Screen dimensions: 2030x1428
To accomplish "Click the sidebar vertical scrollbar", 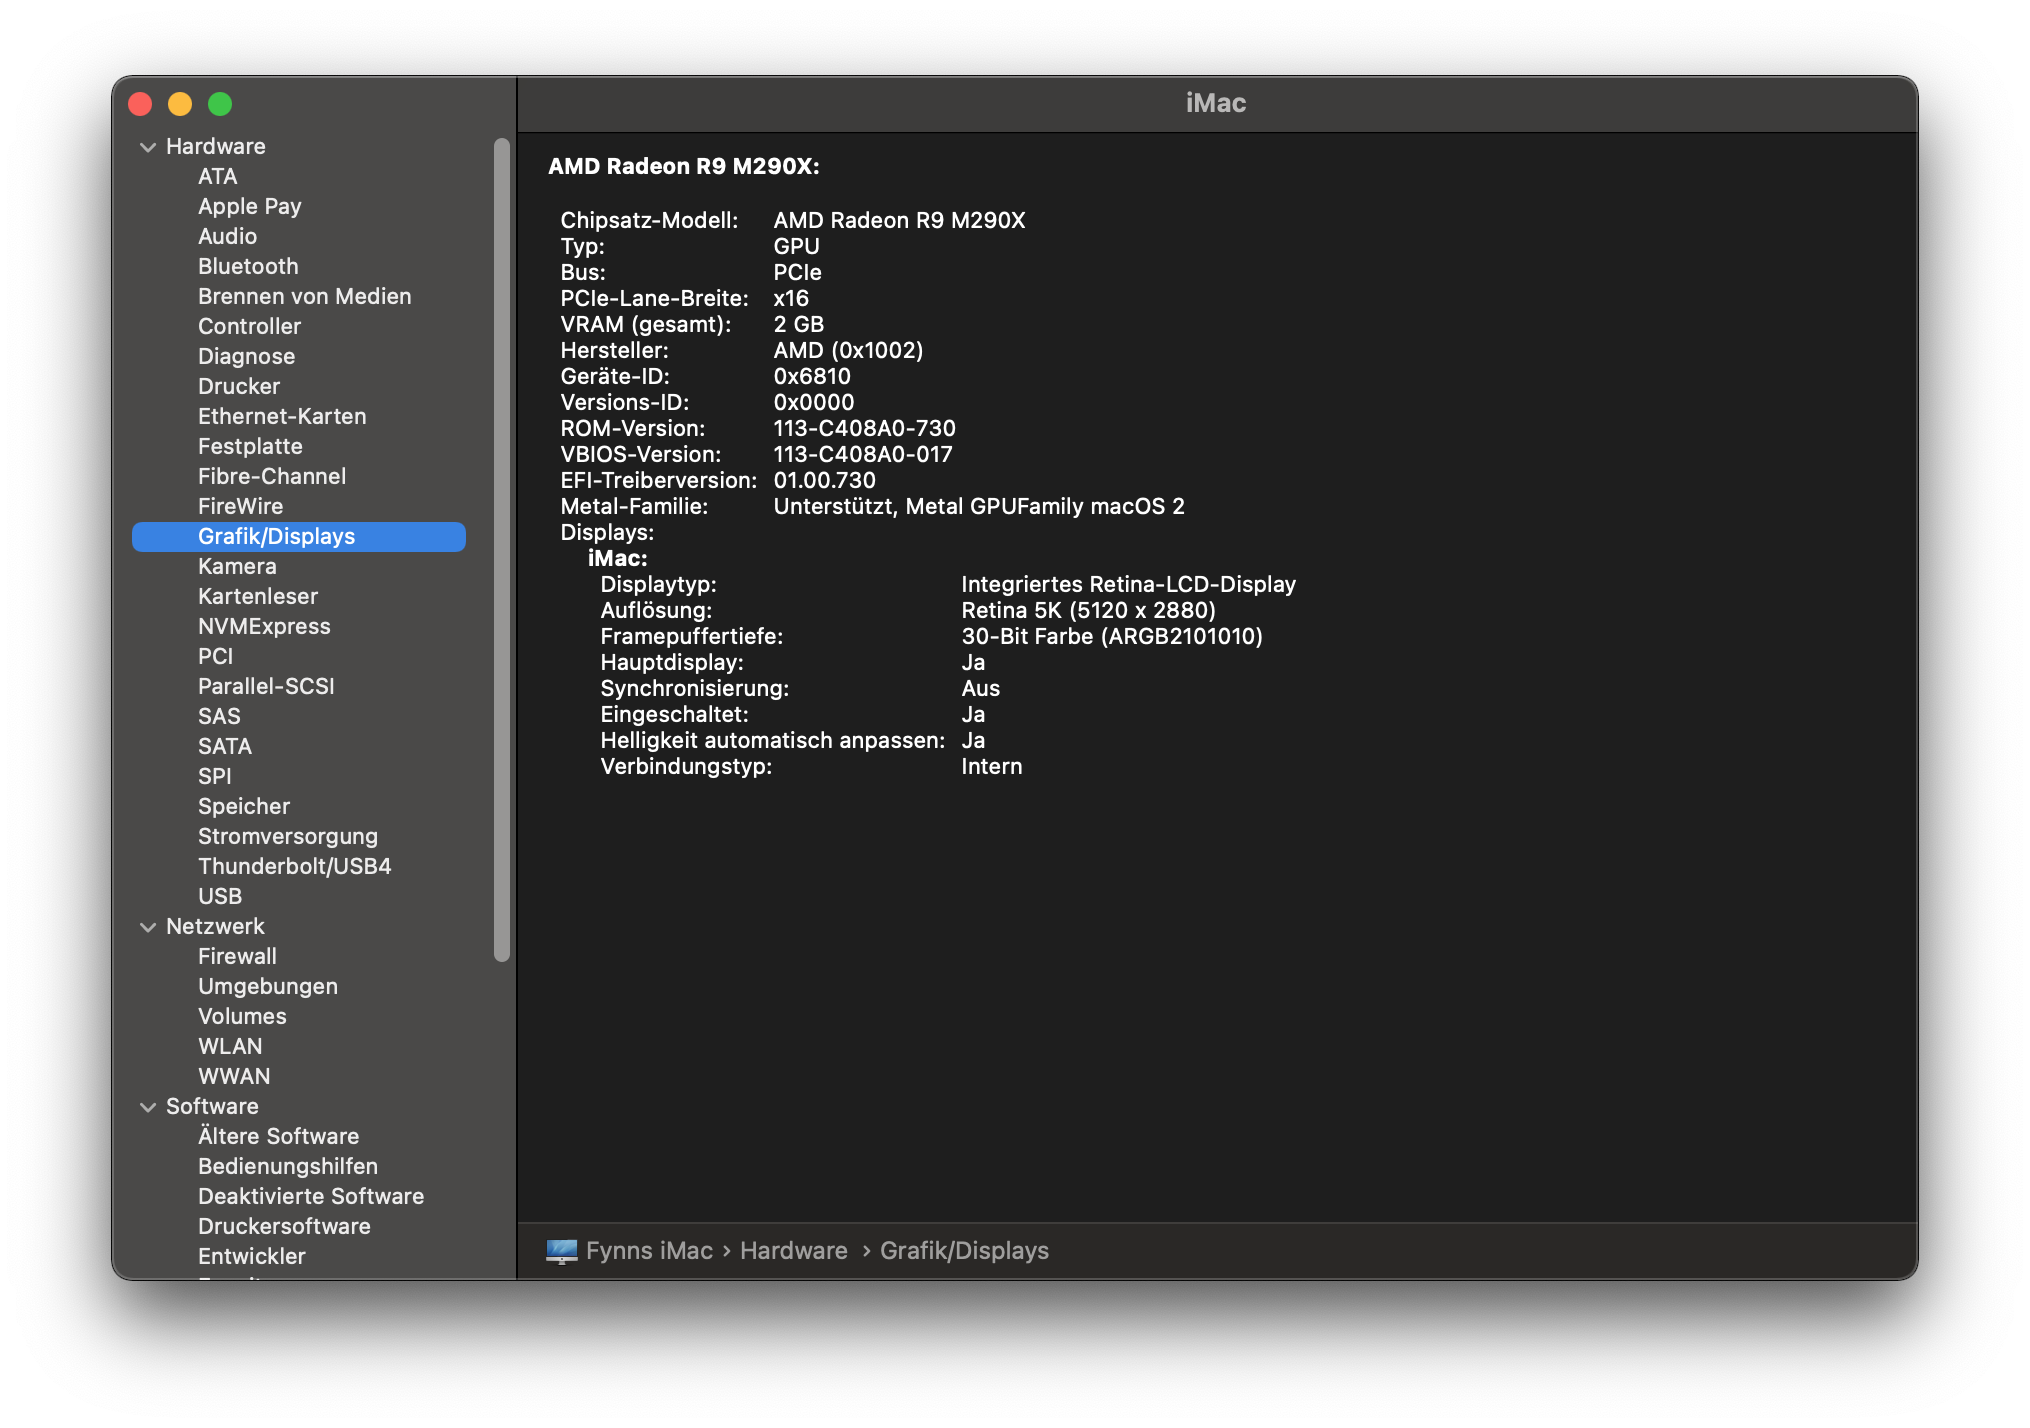I will click(502, 550).
